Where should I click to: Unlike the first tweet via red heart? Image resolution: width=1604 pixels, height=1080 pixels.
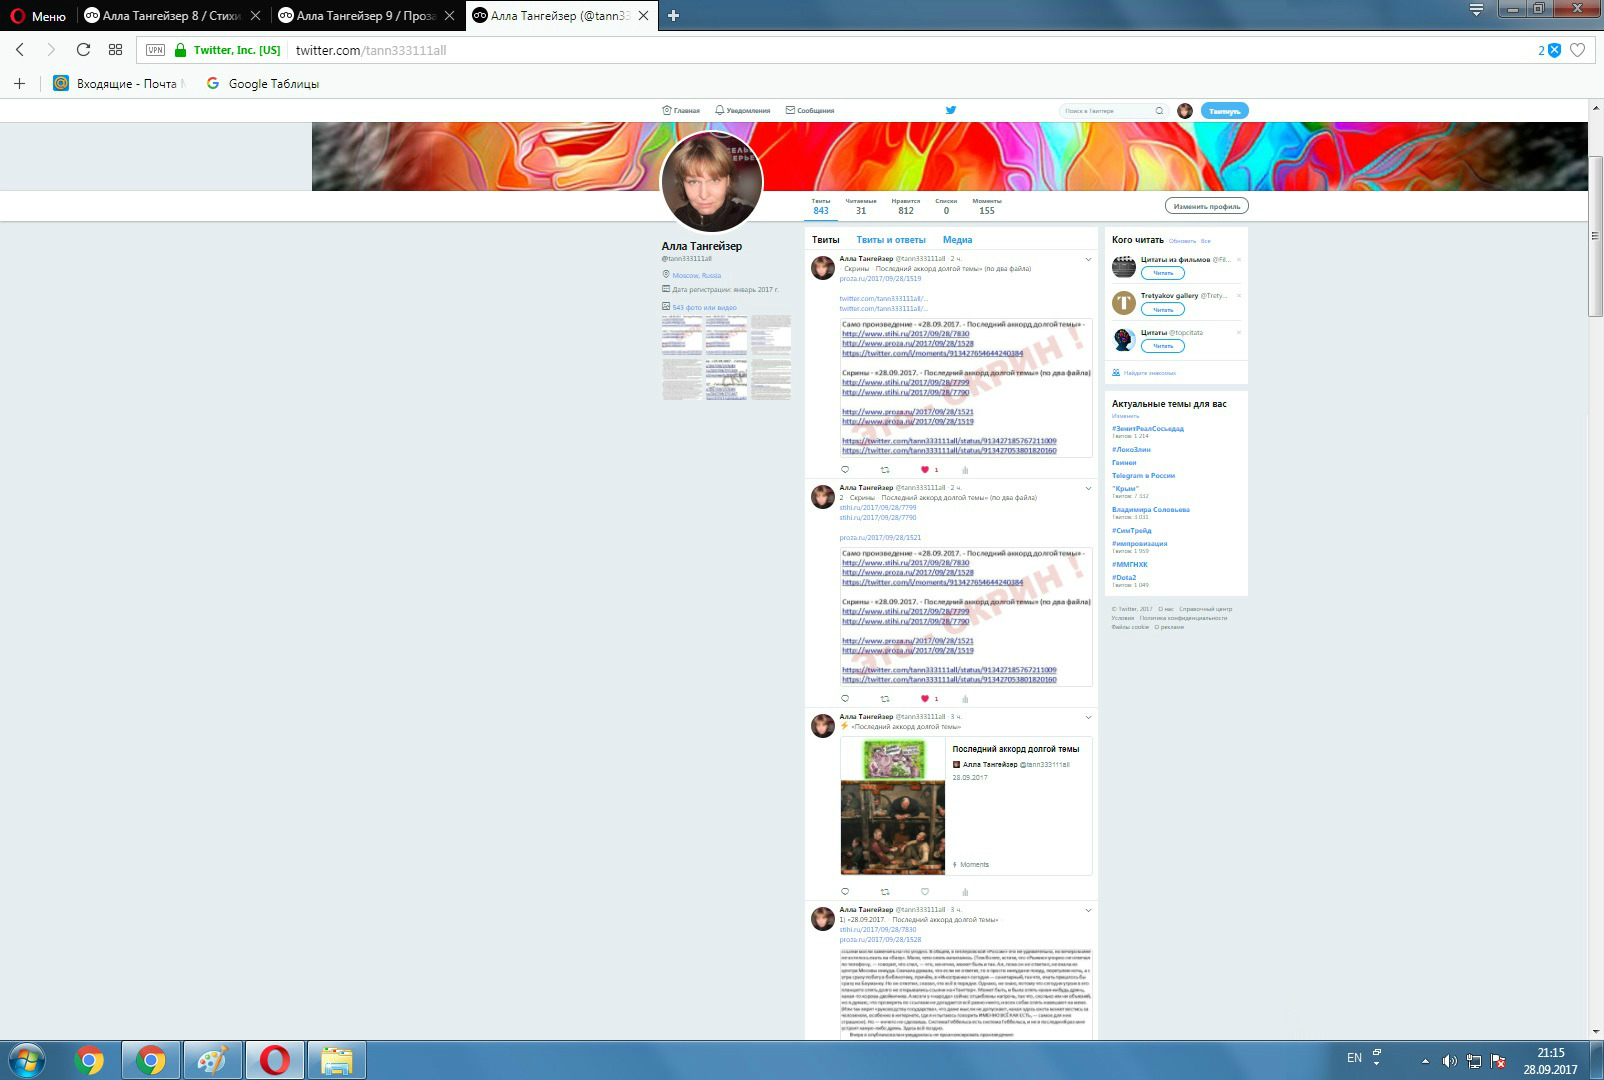point(925,470)
